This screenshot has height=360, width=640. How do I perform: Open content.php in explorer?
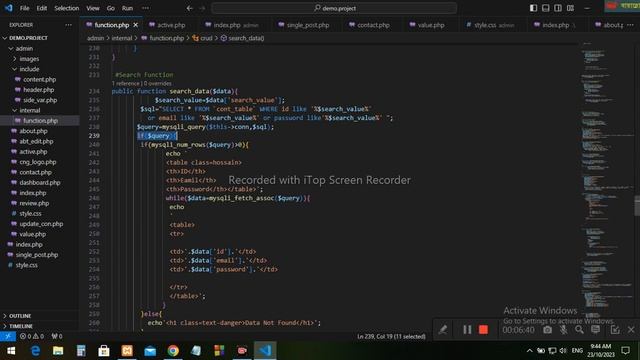[x=40, y=79]
